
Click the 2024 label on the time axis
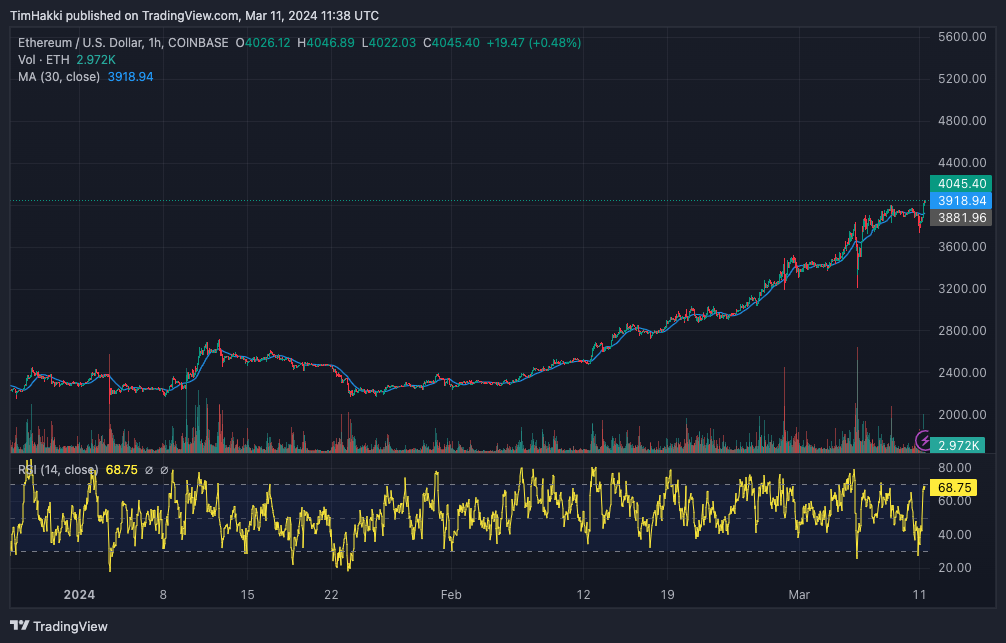click(81, 595)
